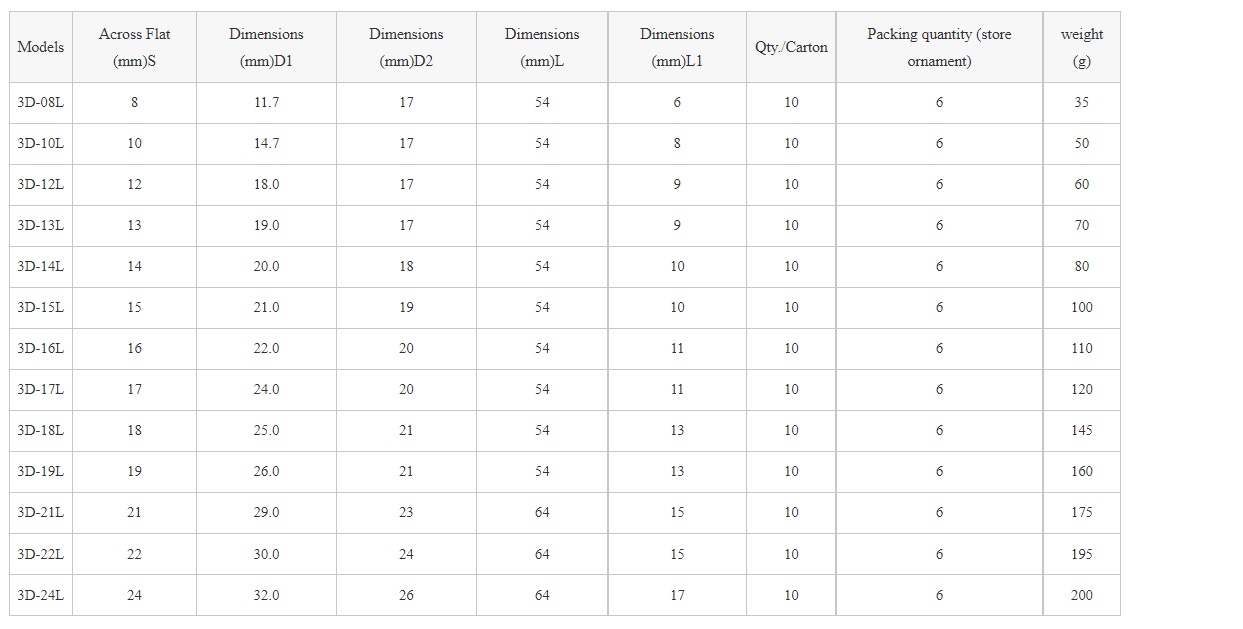
Task: Select the 3D-13L model cell
Action: pos(41,225)
